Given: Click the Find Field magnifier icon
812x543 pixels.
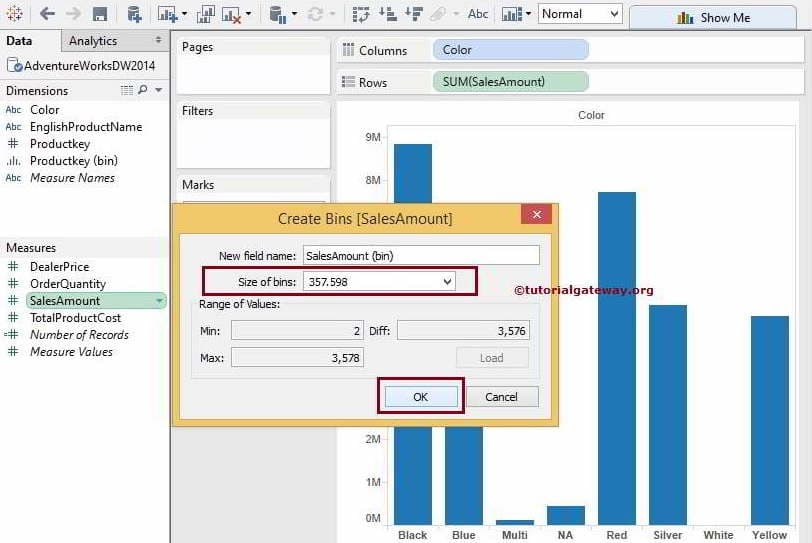Looking at the screenshot, I should coord(142,90).
